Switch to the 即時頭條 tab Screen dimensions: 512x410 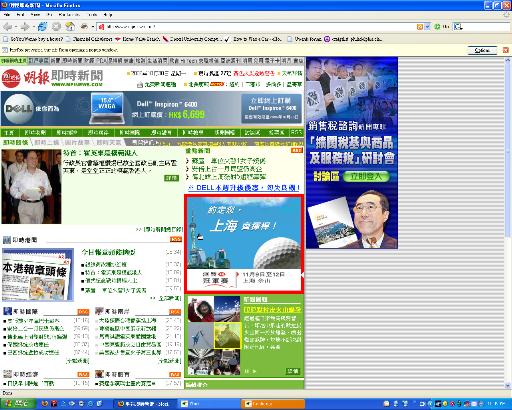point(15,143)
